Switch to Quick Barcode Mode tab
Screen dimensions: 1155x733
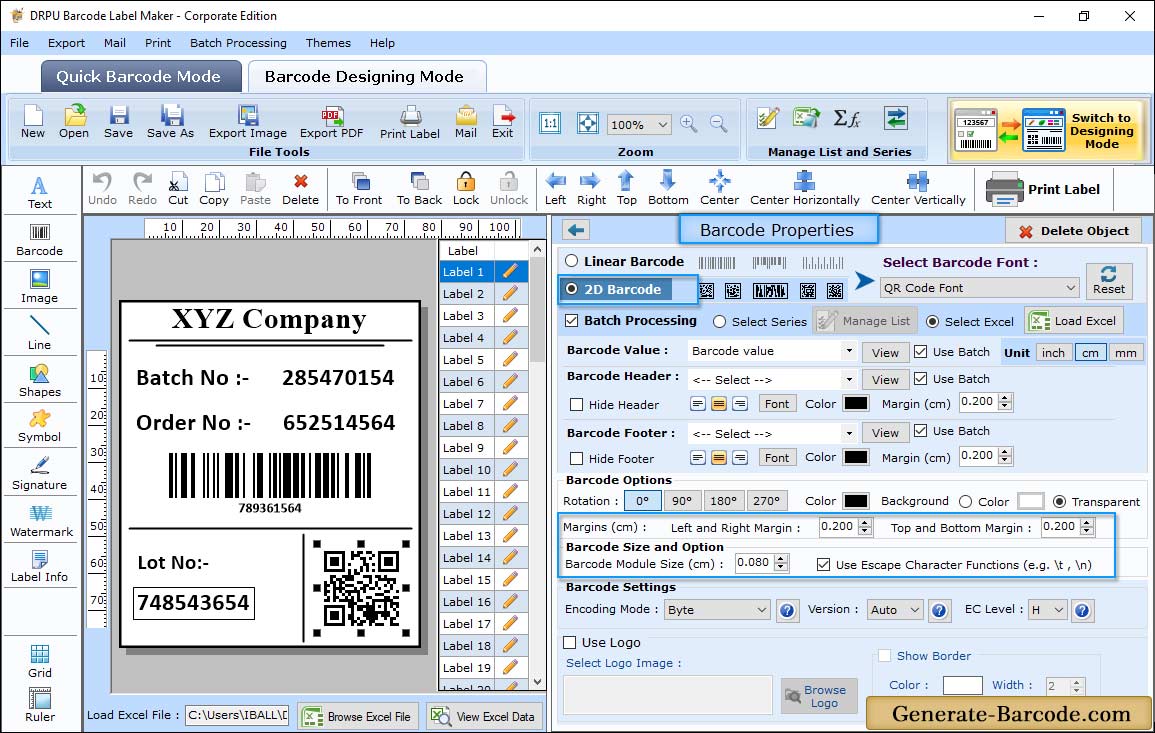[139, 77]
